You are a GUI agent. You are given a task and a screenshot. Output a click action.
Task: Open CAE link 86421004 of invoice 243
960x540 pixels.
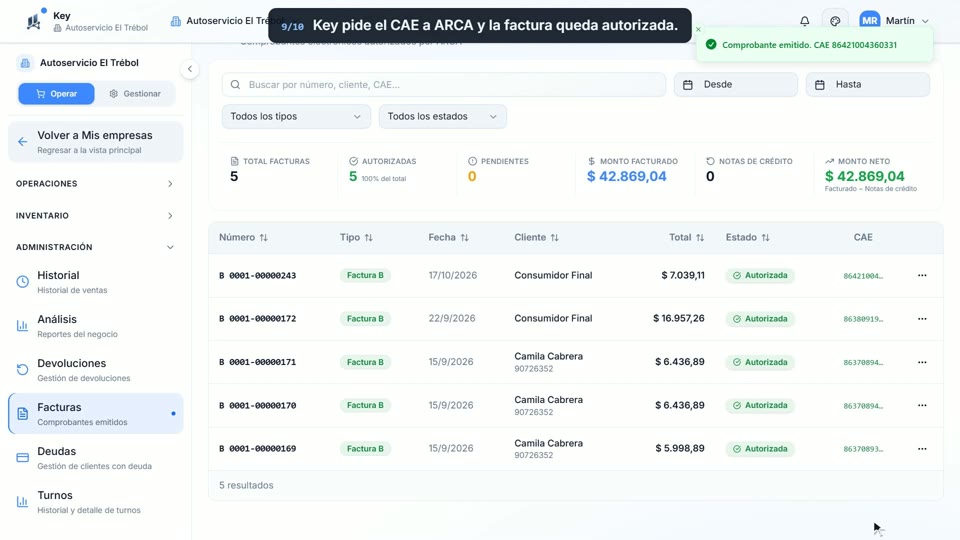coord(863,276)
